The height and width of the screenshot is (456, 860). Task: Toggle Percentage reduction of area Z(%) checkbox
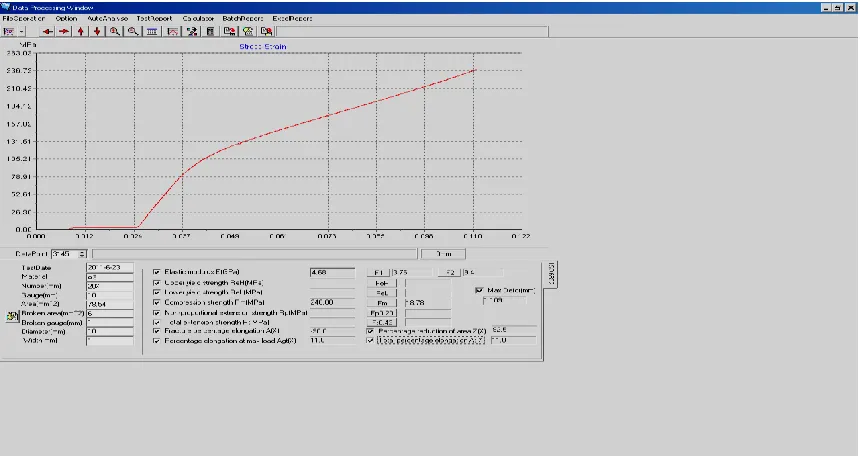click(x=370, y=331)
